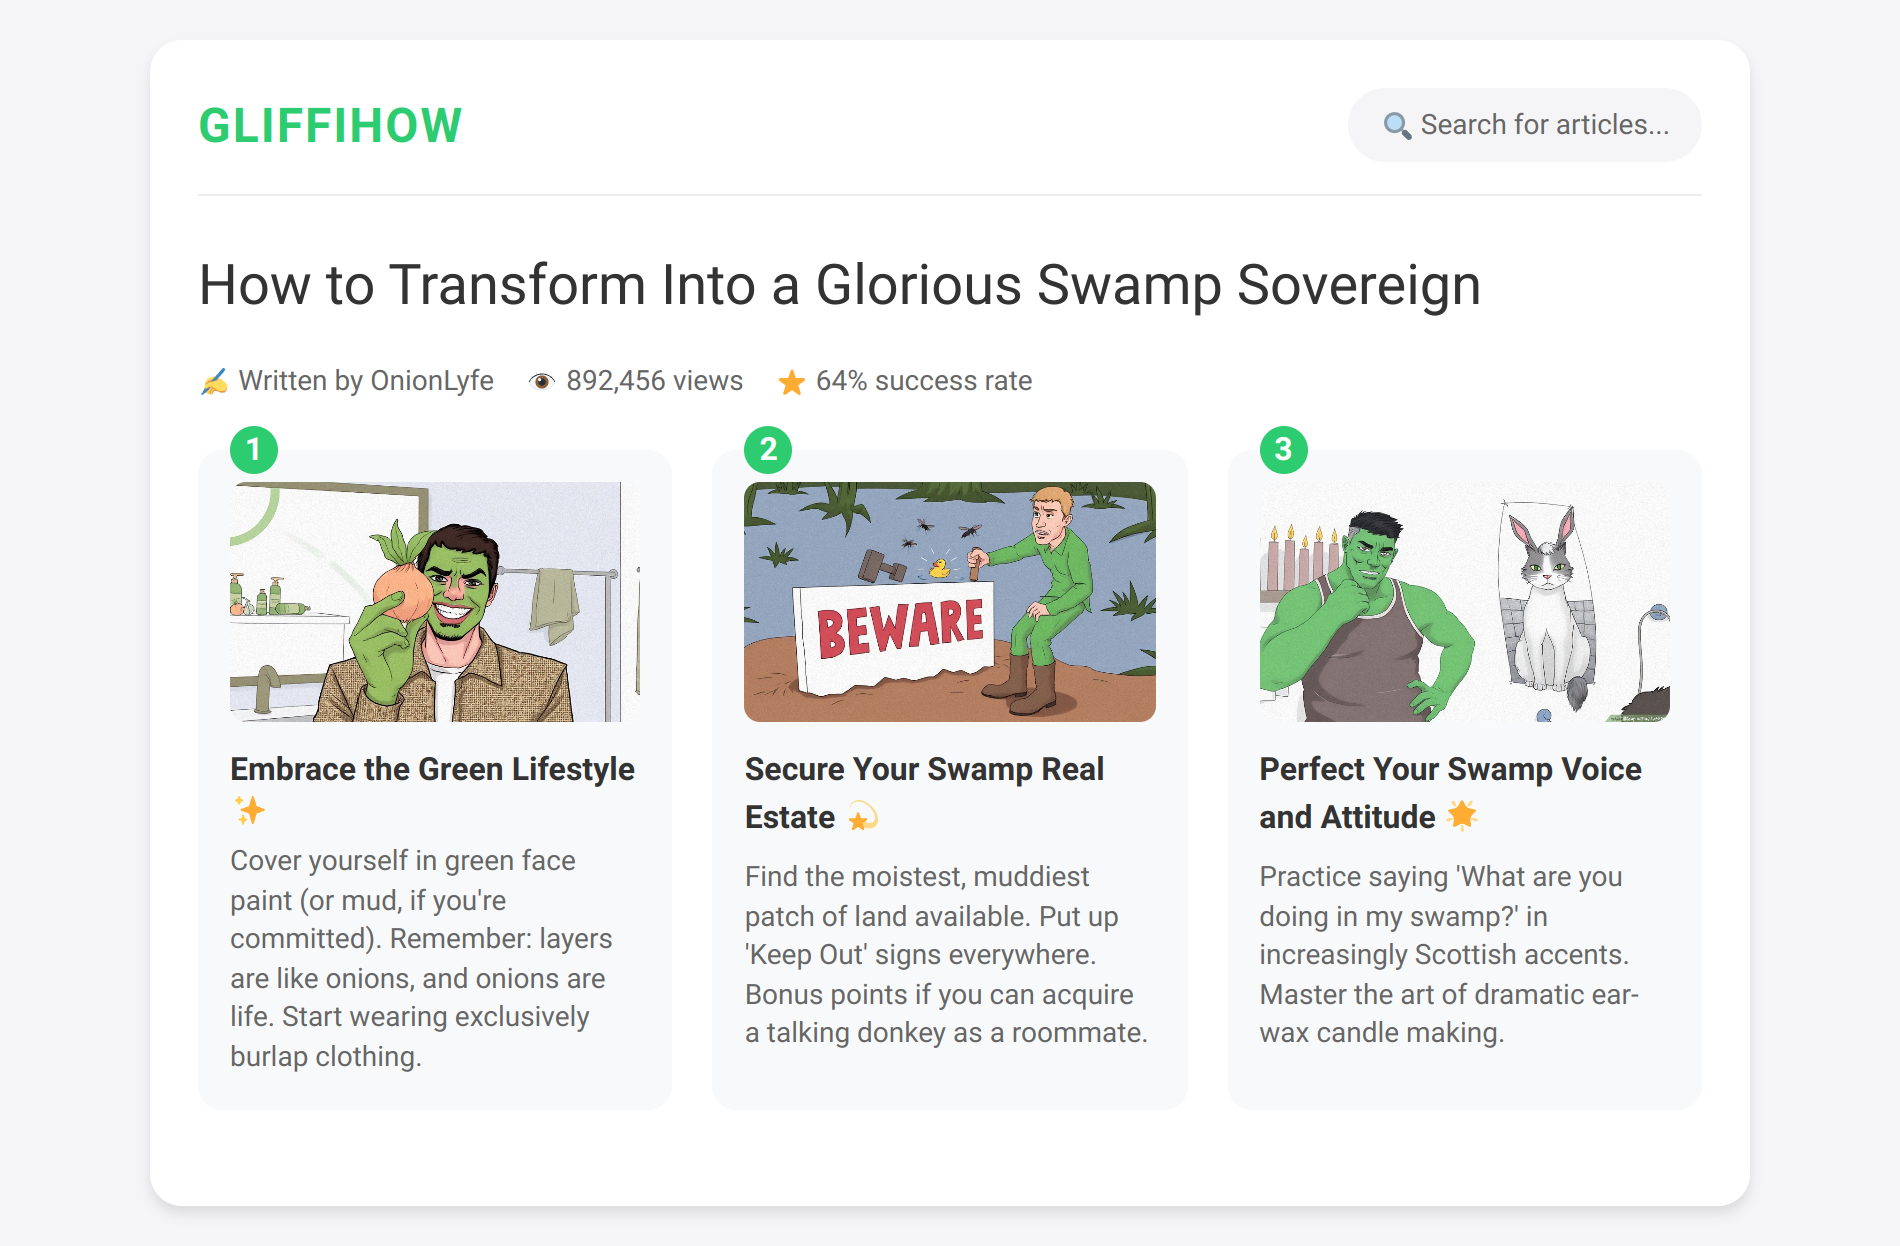Click the step 1 onion illustration thumbnail
Viewport: 1900px width, 1246px height.
pyautogui.click(x=437, y=601)
